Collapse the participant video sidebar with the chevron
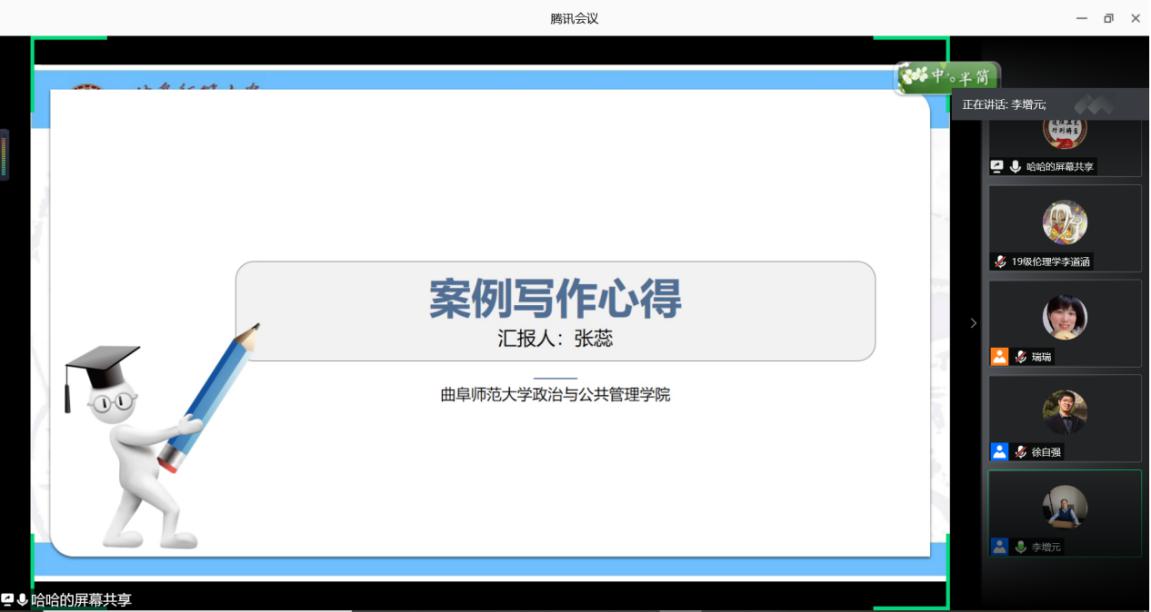The height and width of the screenshot is (612, 1151). (x=973, y=323)
